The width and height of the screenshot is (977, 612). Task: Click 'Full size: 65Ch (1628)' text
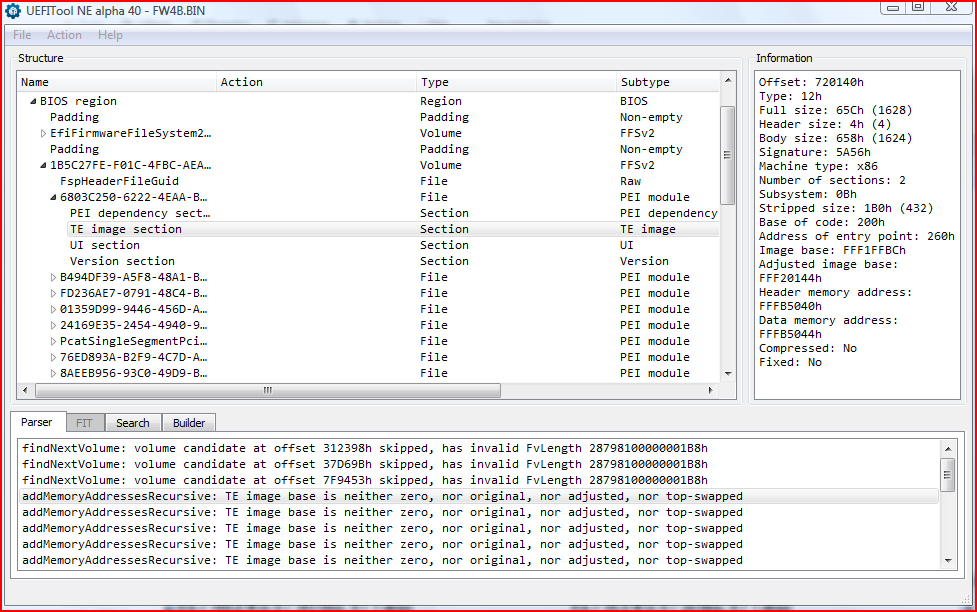click(836, 110)
